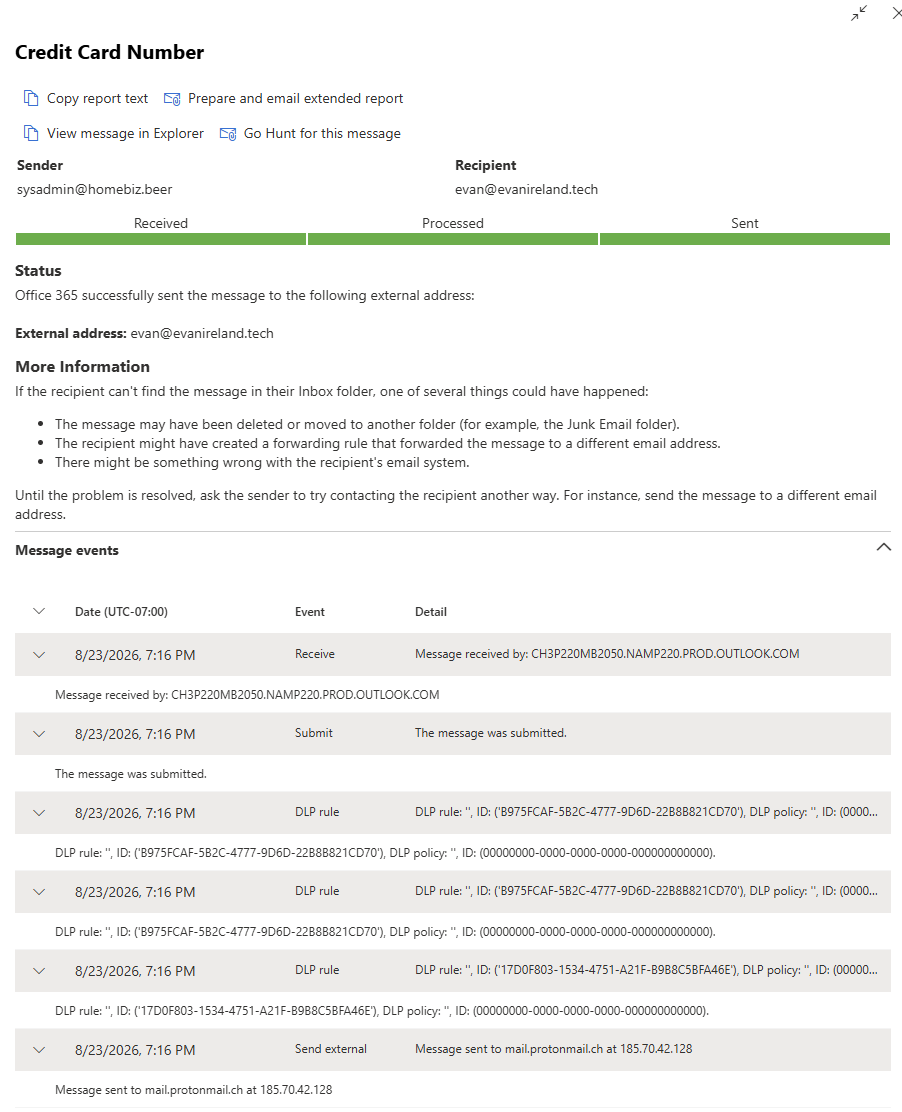Click the Date (UTC-07:00) column header

[121, 611]
